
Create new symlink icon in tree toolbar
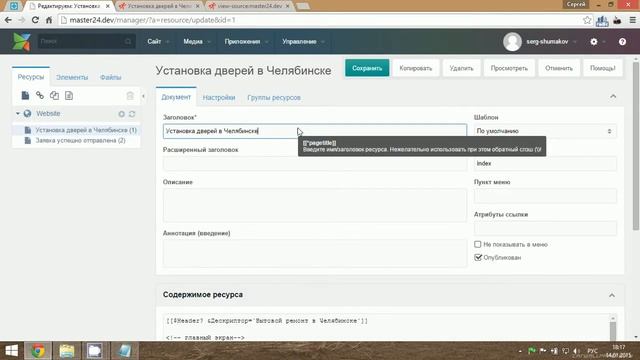coord(54,96)
